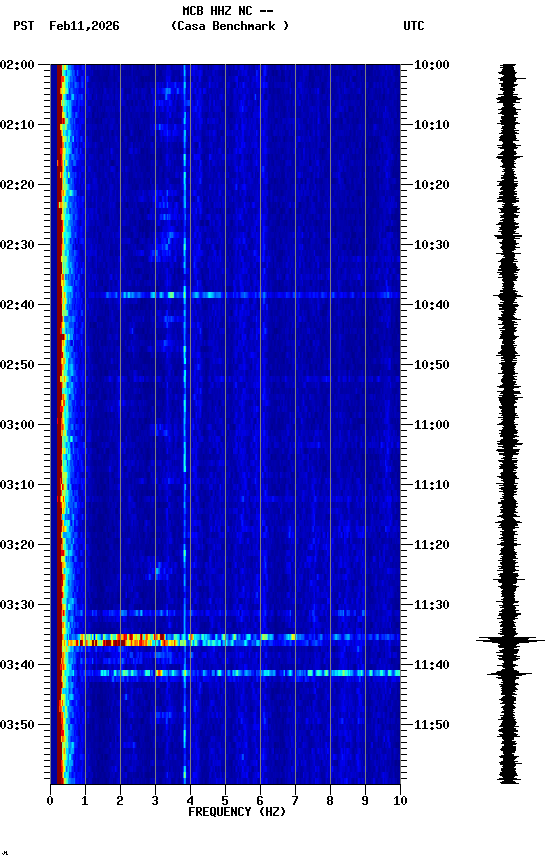552x864 pixels.
Task: Click the 5 Hz frequency tick label
Action: [225, 801]
